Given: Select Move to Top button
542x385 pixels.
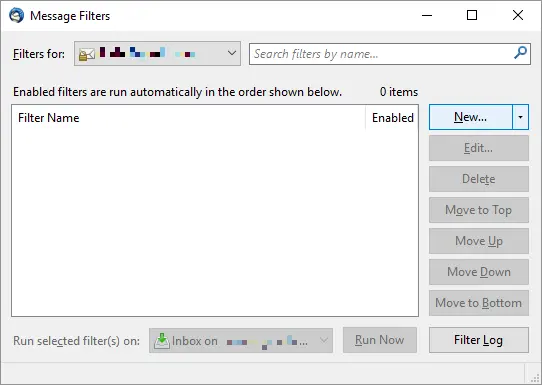Looking at the screenshot, I should pyautogui.click(x=479, y=210).
